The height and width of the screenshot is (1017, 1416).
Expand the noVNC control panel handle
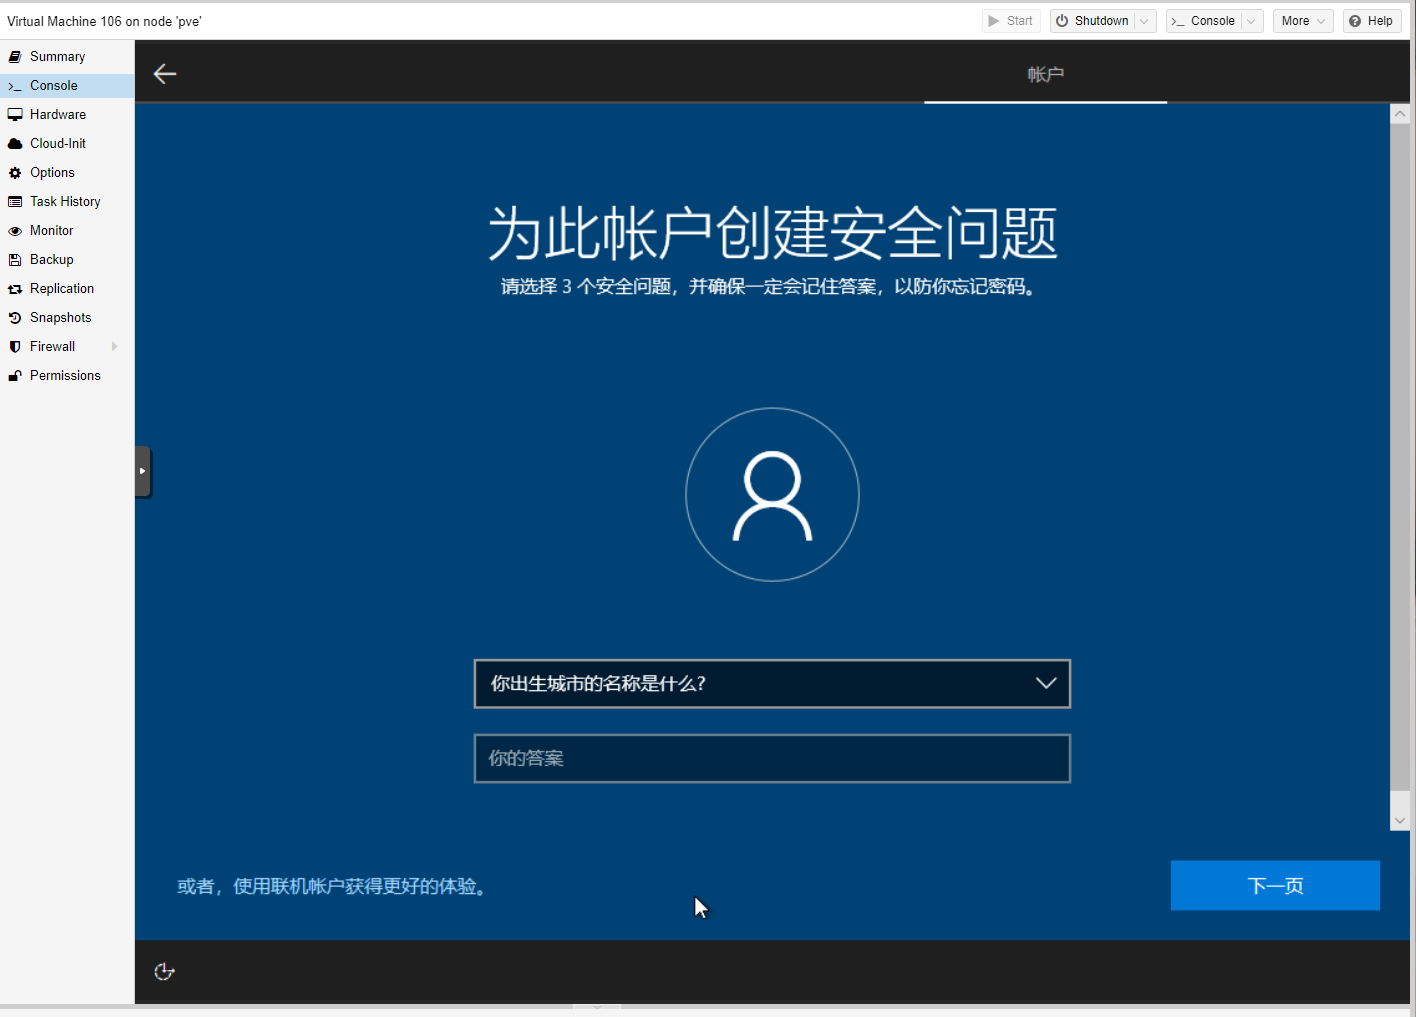click(x=143, y=471)
